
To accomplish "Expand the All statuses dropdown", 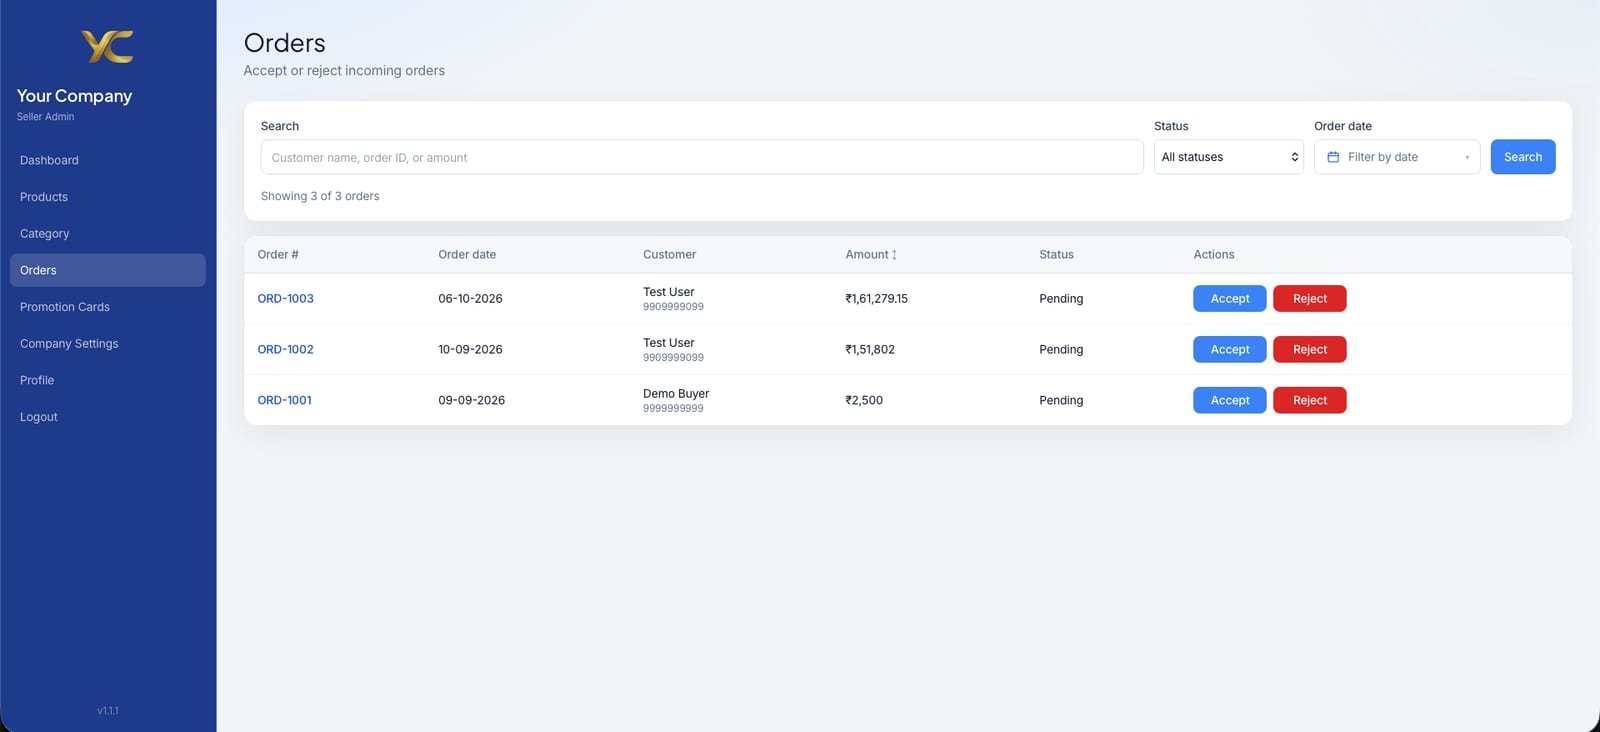I will (x=1229, y=157).
